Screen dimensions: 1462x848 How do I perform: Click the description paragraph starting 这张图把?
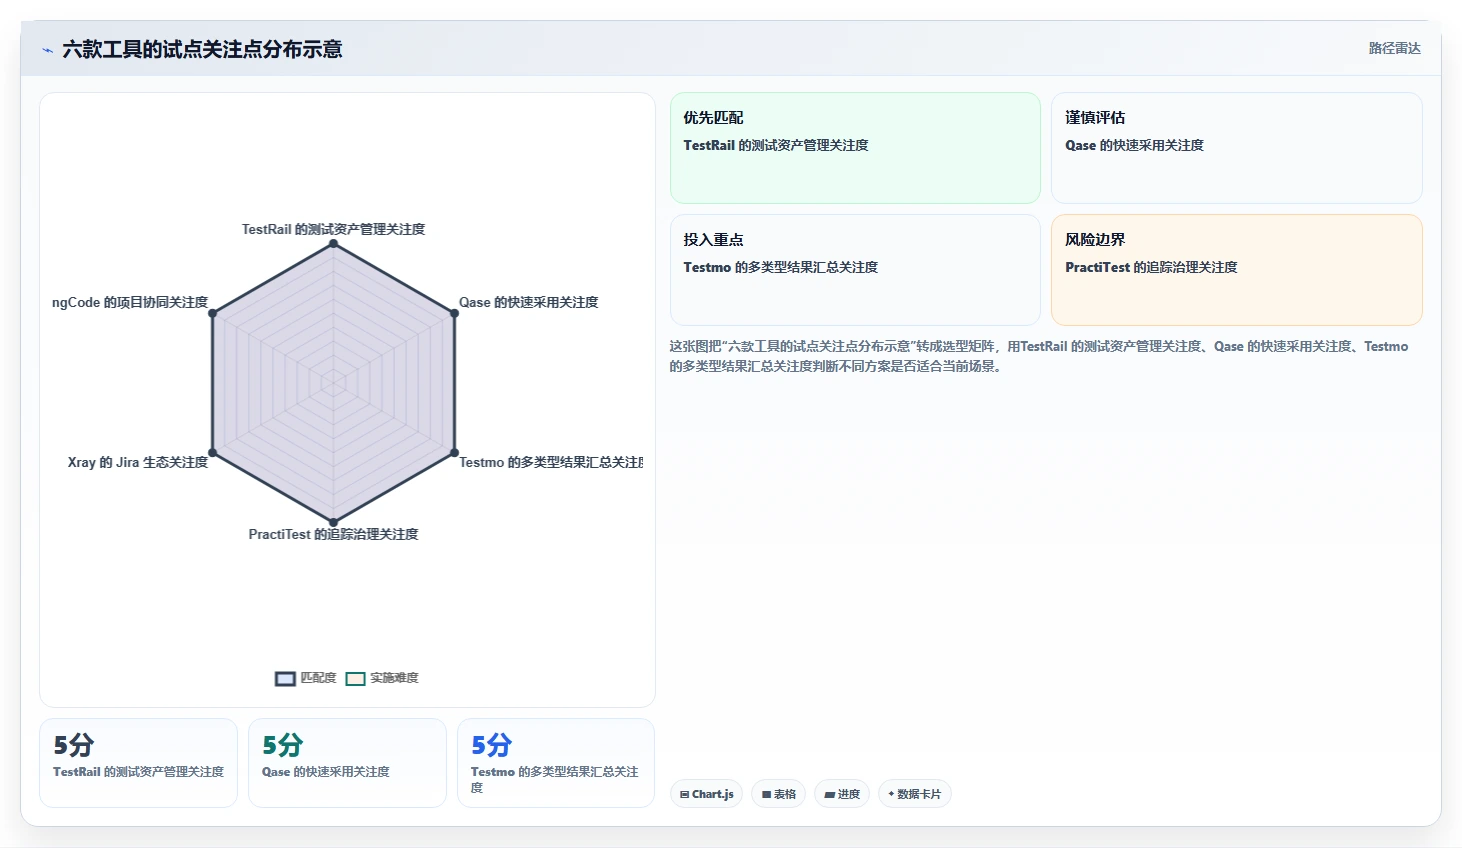pyautogui.click(x=1039, y=356)
